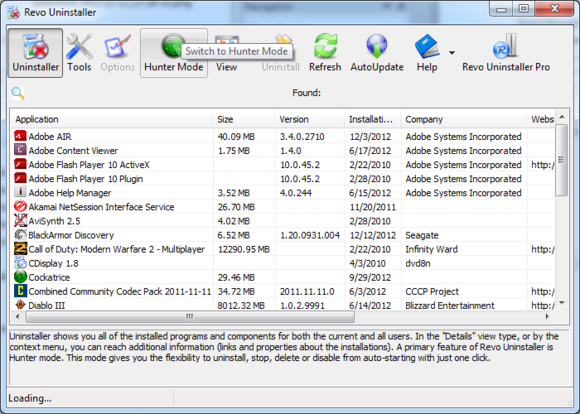Open the Uninstaller toolbar button
This screenshot has height=414, width=580.
pos(36,53)
